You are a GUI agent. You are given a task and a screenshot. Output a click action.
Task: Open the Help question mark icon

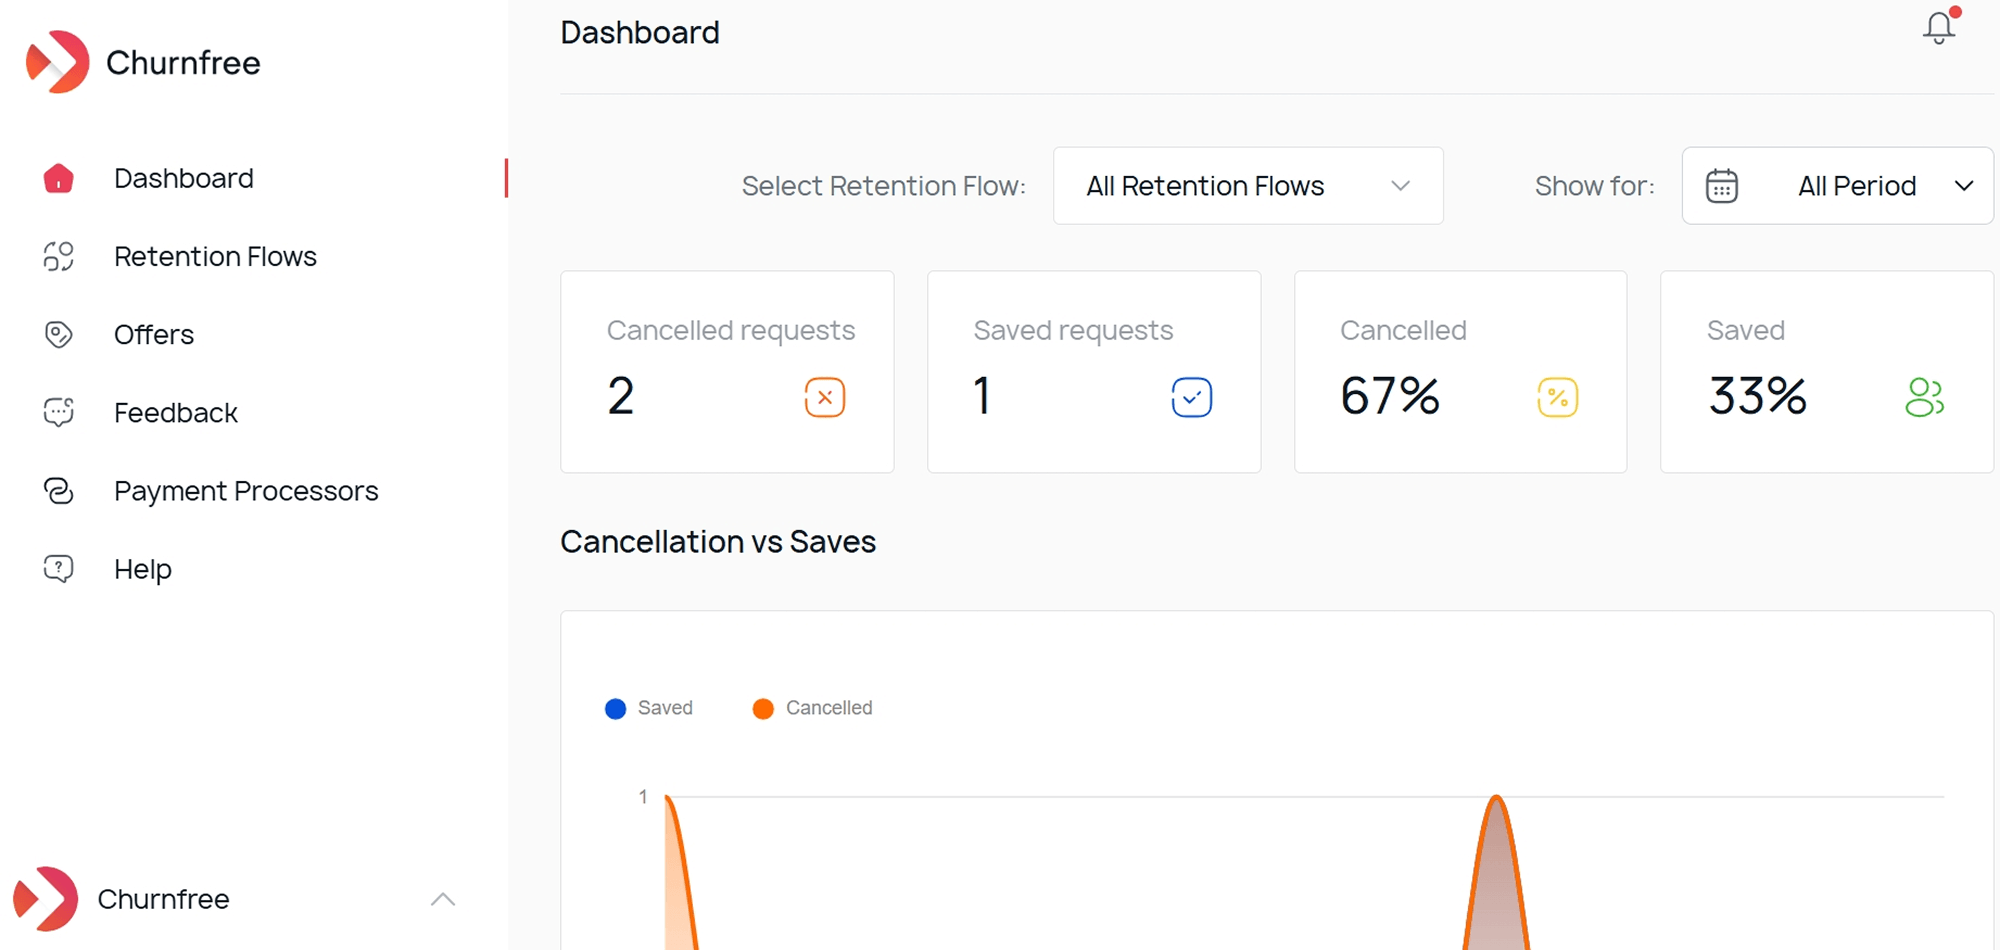pyautogui.click(x=59, y=568)
